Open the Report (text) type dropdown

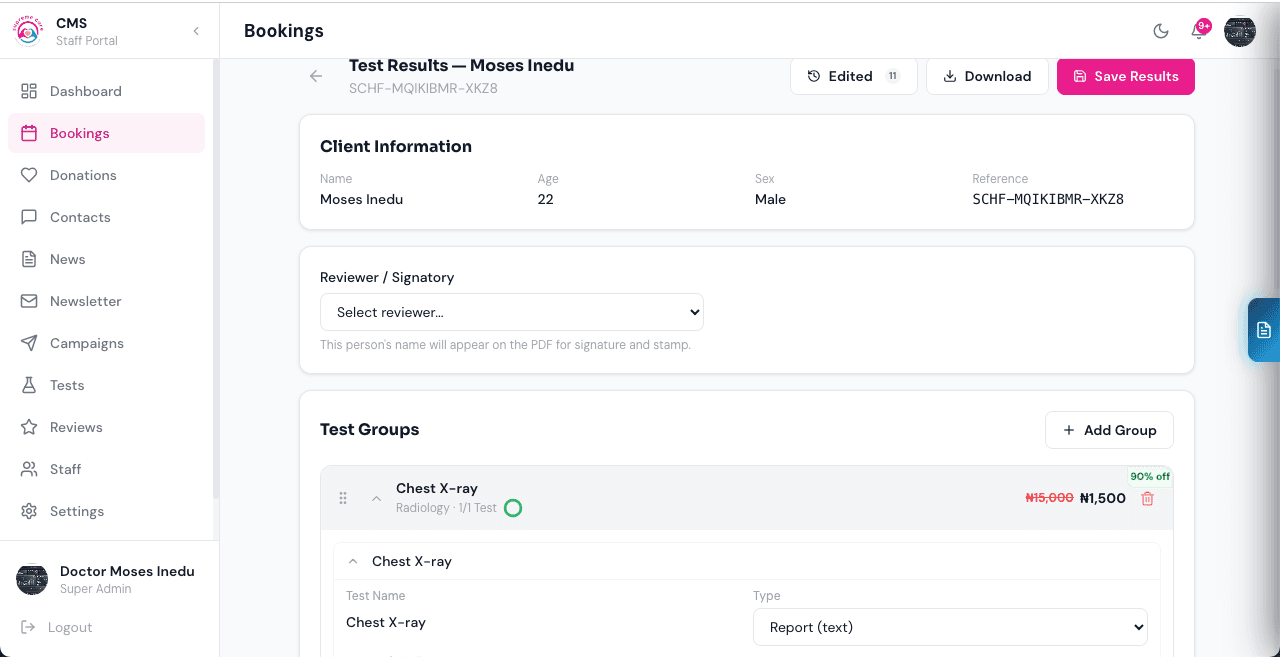click(x=950, y=627)
